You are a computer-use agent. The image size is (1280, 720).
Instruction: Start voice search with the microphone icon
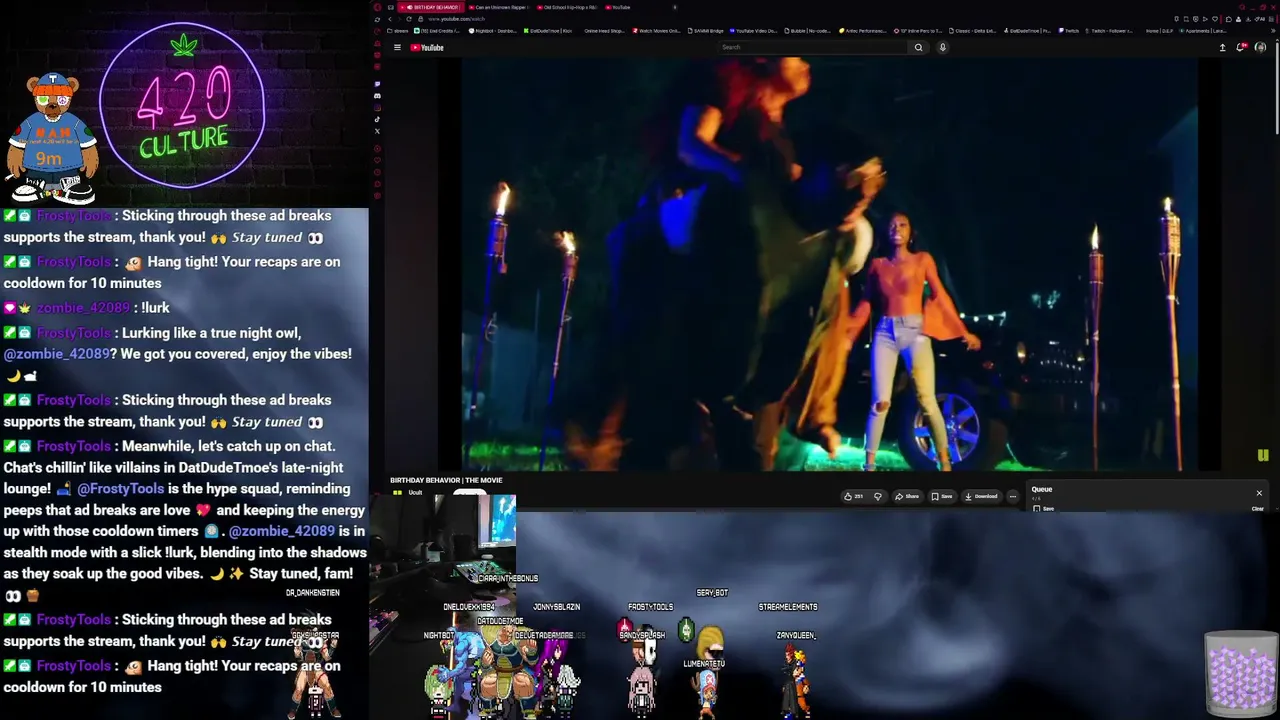click(x=942, y=47)
